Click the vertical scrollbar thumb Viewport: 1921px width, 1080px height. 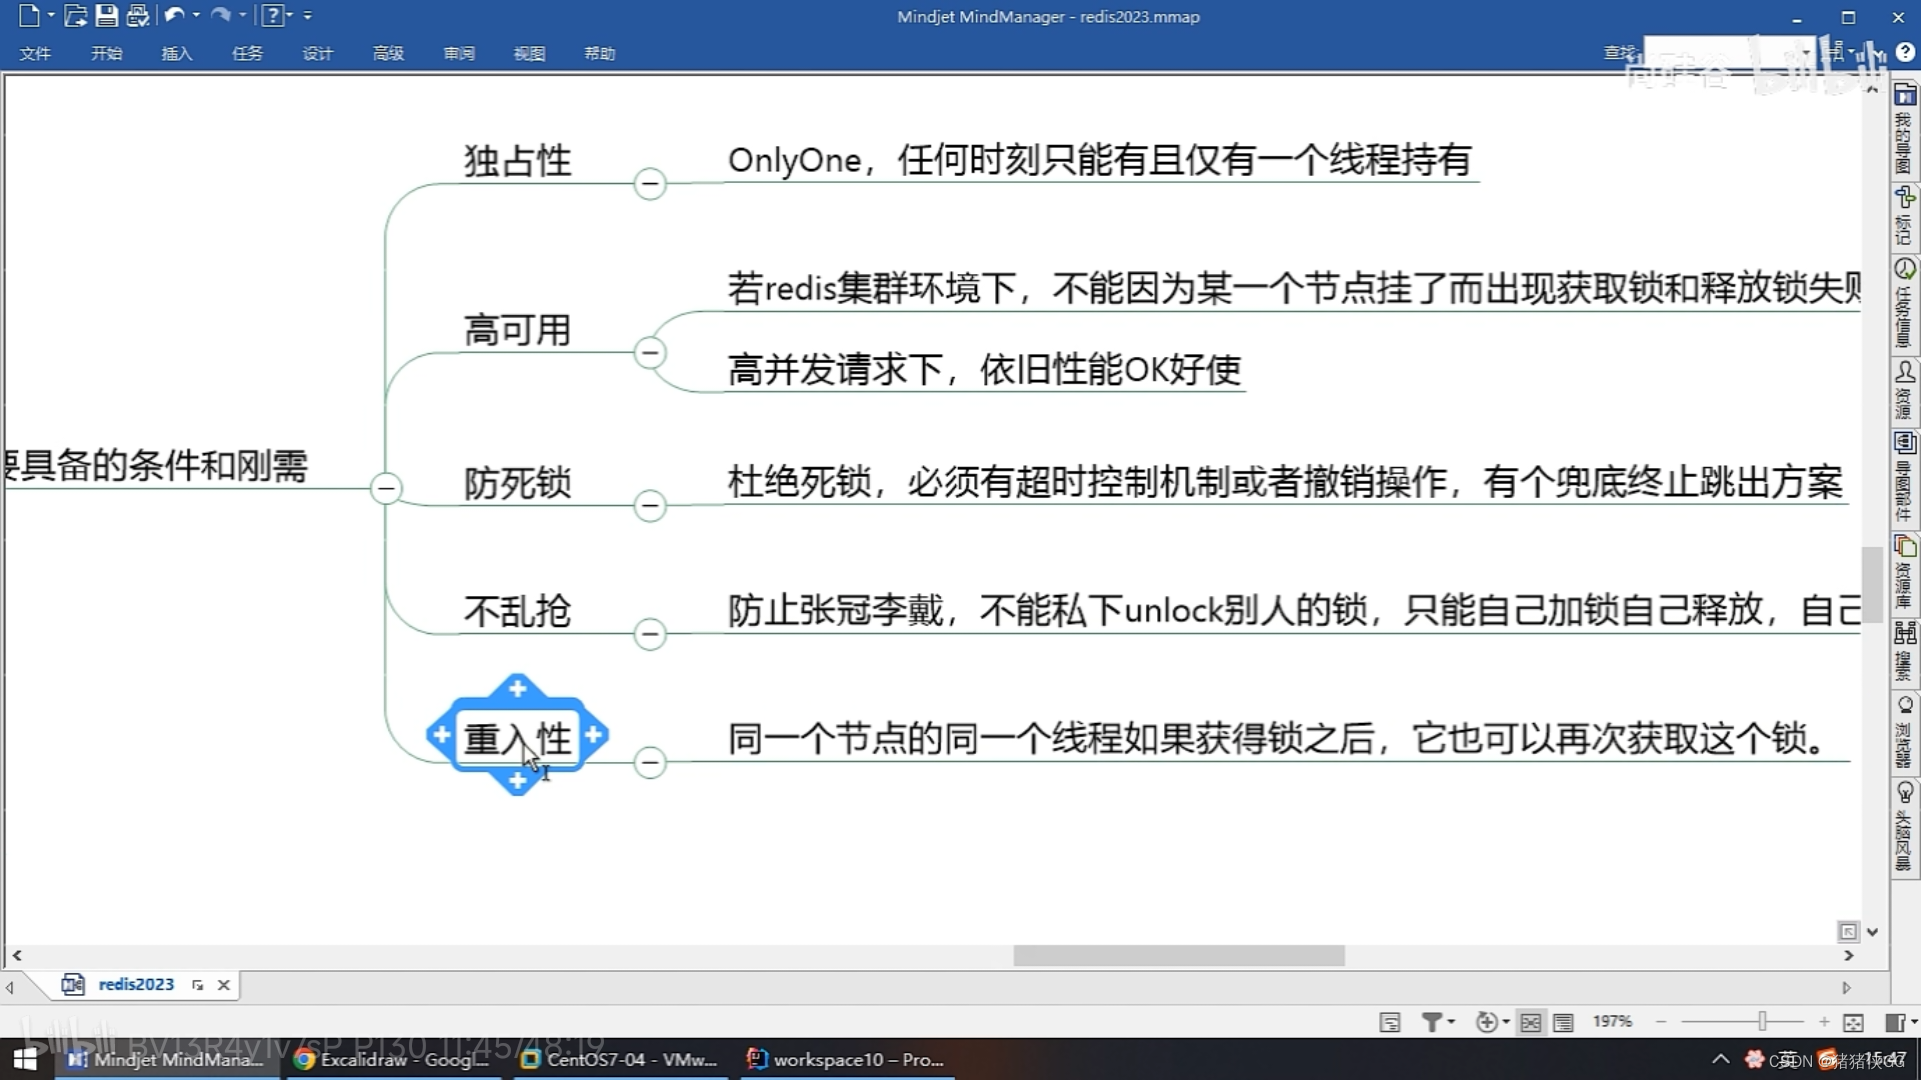click(1872, 584)
